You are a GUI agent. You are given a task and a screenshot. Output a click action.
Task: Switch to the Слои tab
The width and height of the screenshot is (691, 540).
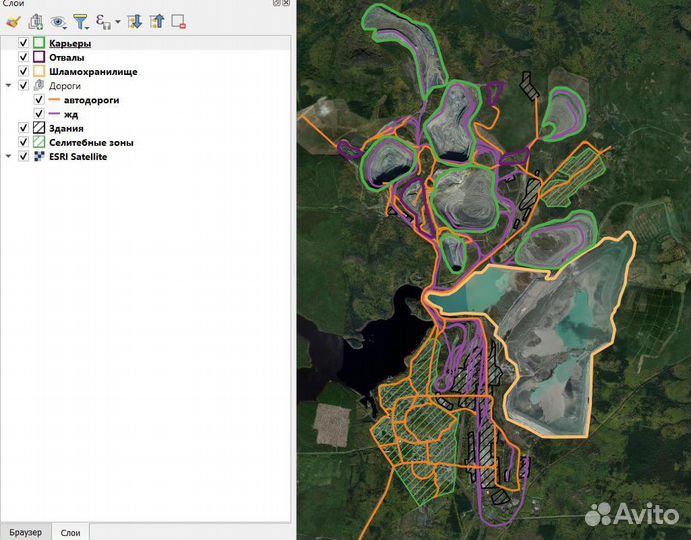point(71,533)
